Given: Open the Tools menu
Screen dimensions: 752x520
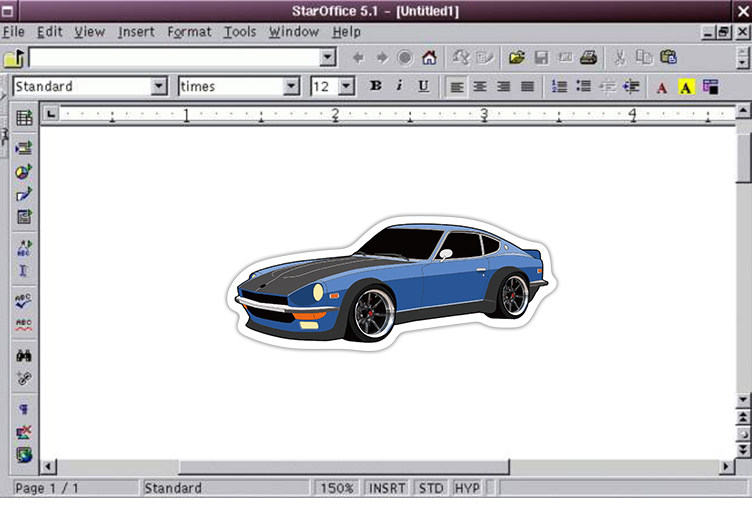Looking at the screenshot, I should coord(240,32).
